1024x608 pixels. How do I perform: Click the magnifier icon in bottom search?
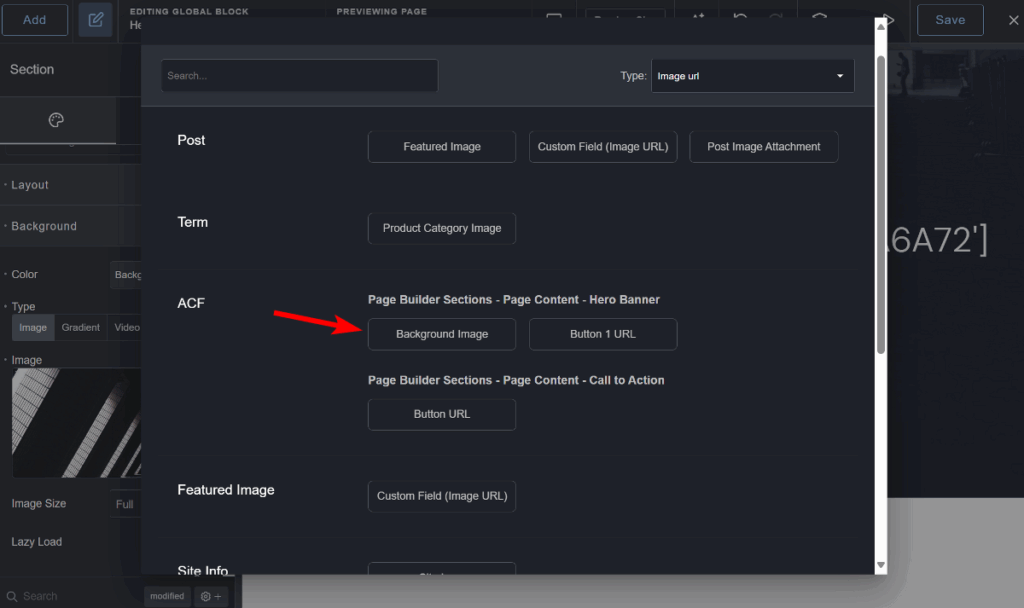[12, 596]
